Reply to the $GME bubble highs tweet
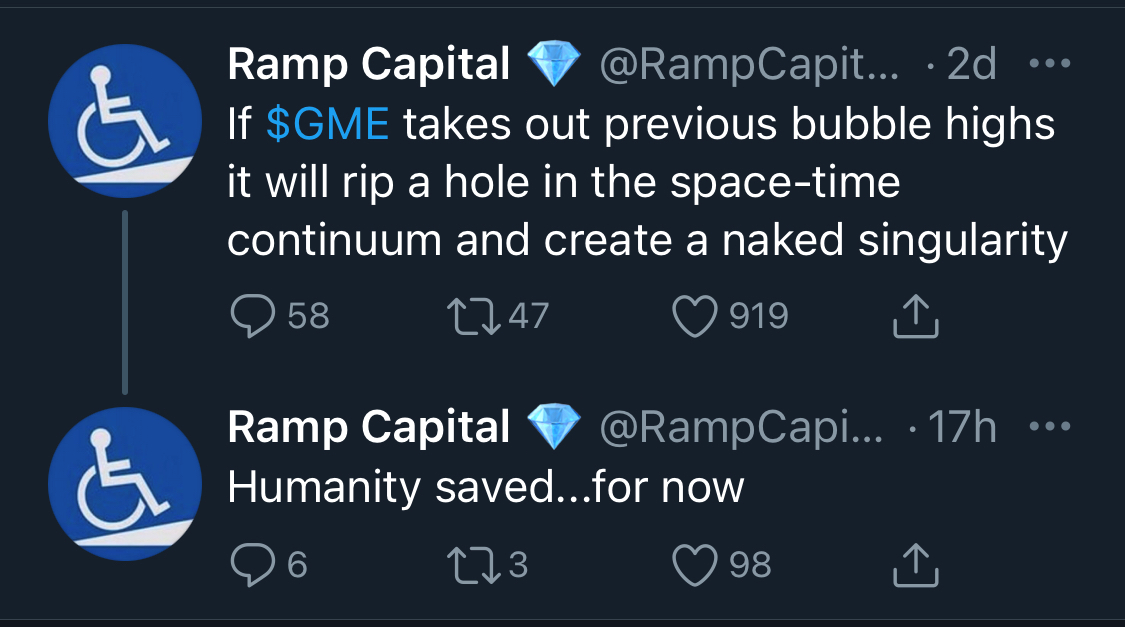This screenshot has width=1125, height=627. (252, 317)
